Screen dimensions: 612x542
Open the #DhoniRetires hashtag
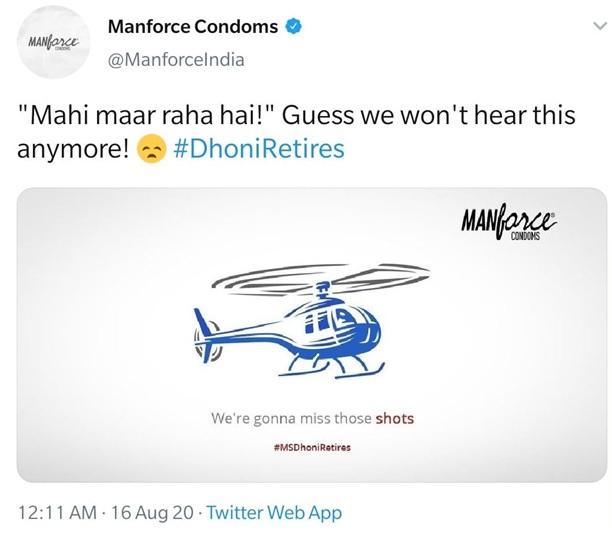tap(259, 149)
